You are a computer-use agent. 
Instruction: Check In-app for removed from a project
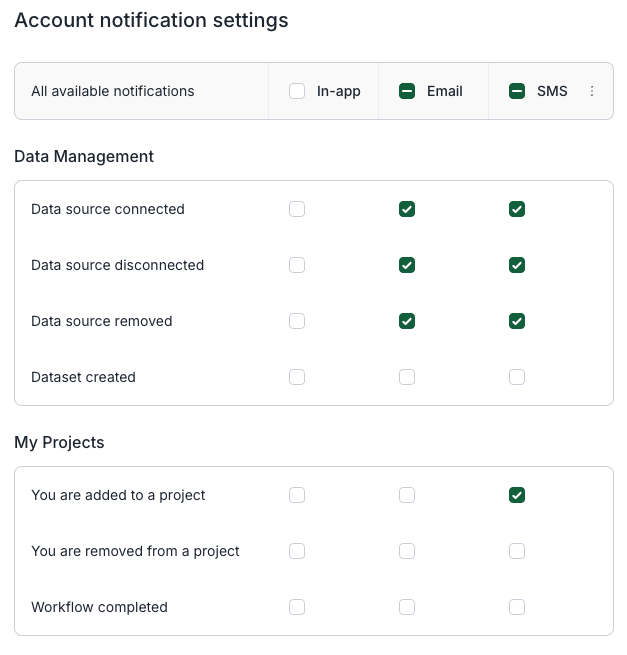pos(297,551)
